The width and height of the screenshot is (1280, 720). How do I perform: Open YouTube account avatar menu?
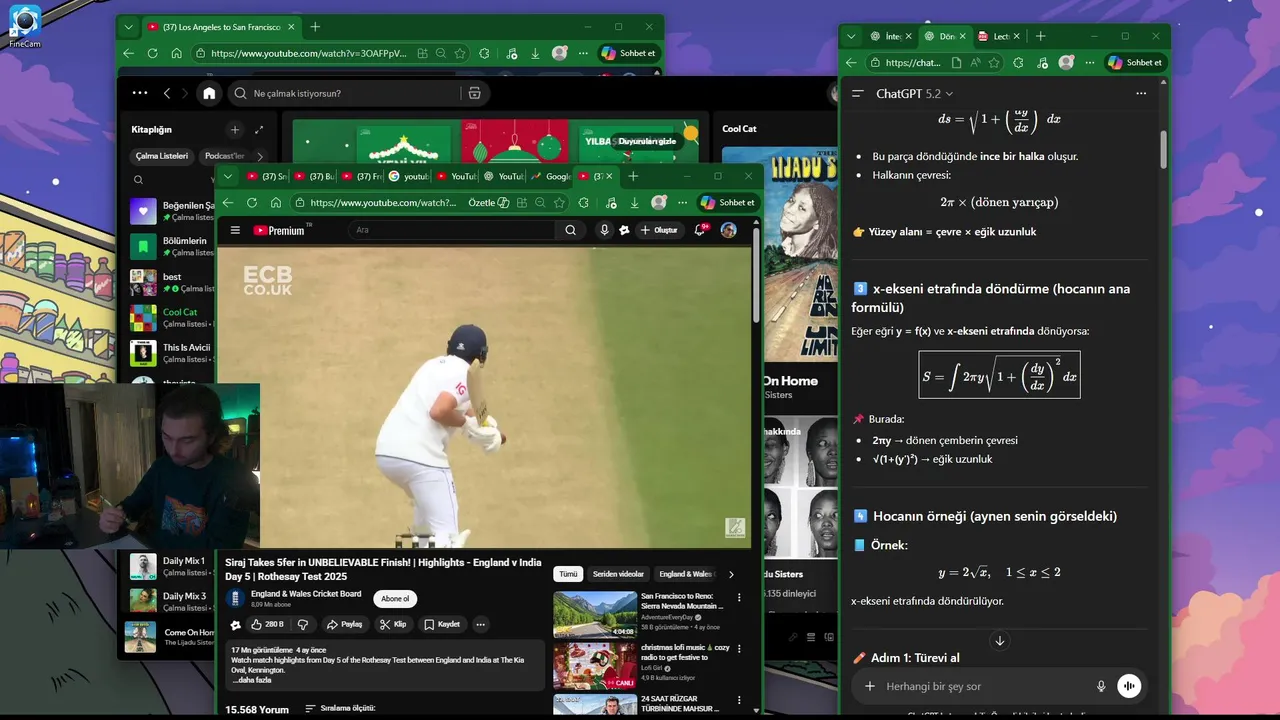728,230
